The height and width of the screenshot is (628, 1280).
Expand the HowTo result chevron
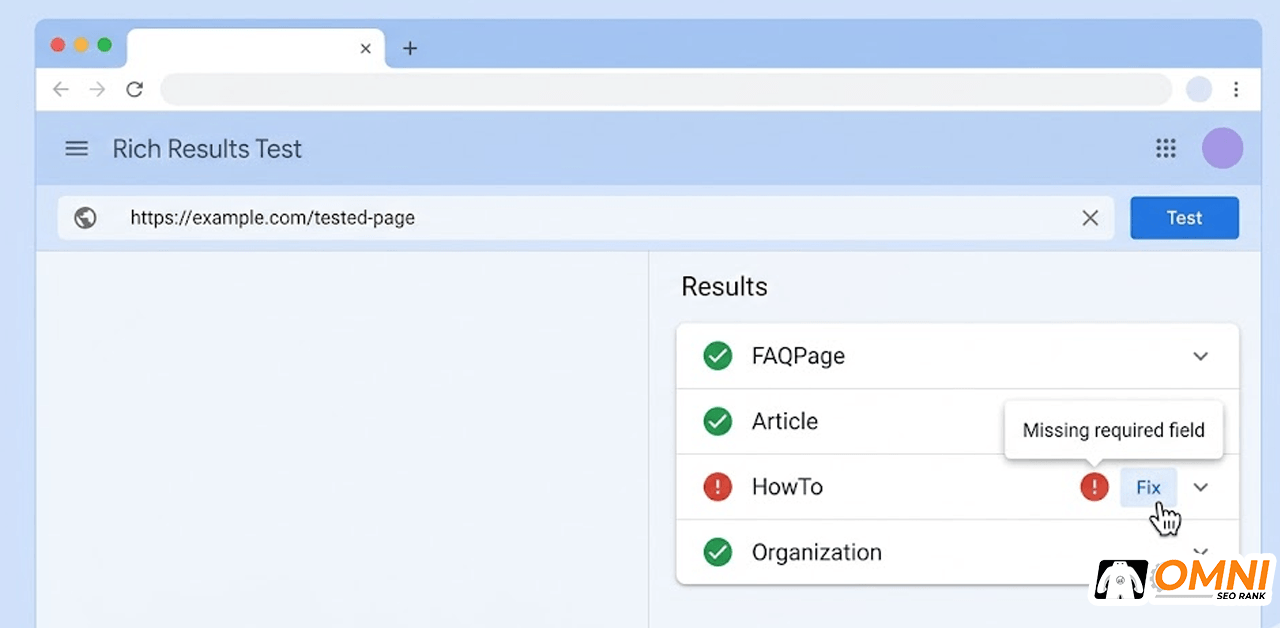pos(1201,487)
